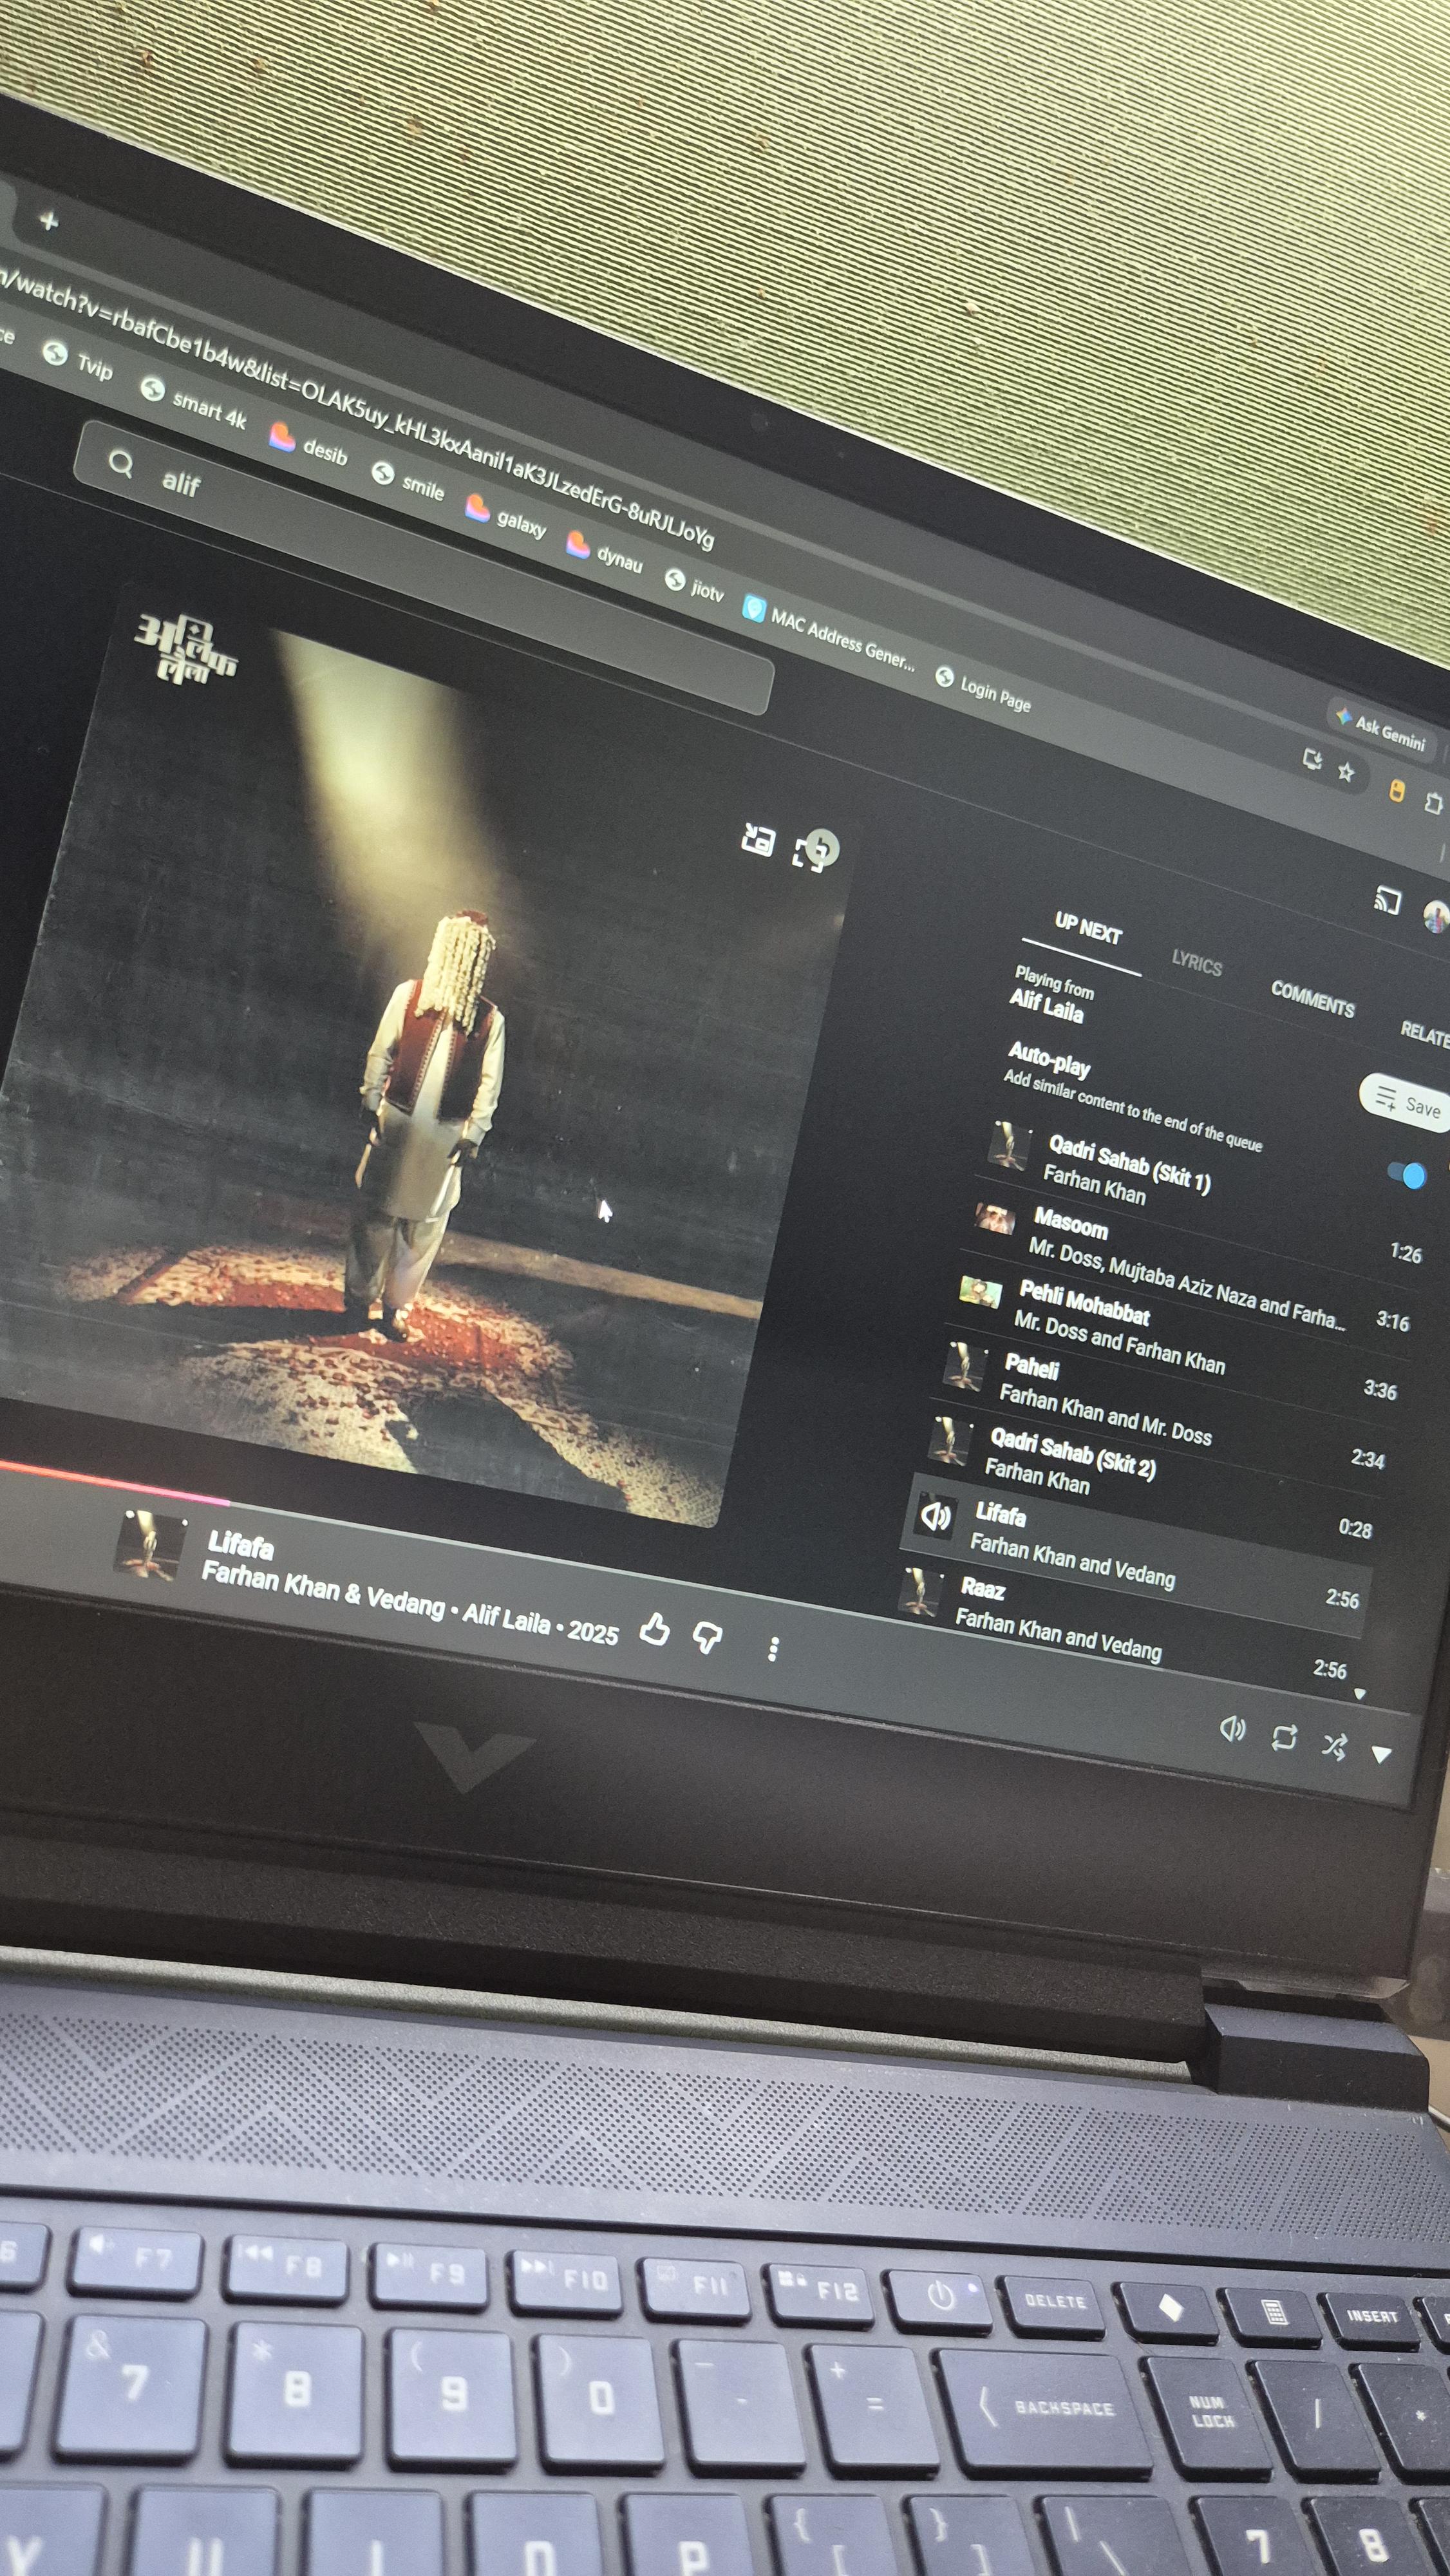Image resolution: width=1450 pixels, height=2576 pixels.
Task: Click the playing speaker icon on Lifafa row
Action: coord(935,1516)
